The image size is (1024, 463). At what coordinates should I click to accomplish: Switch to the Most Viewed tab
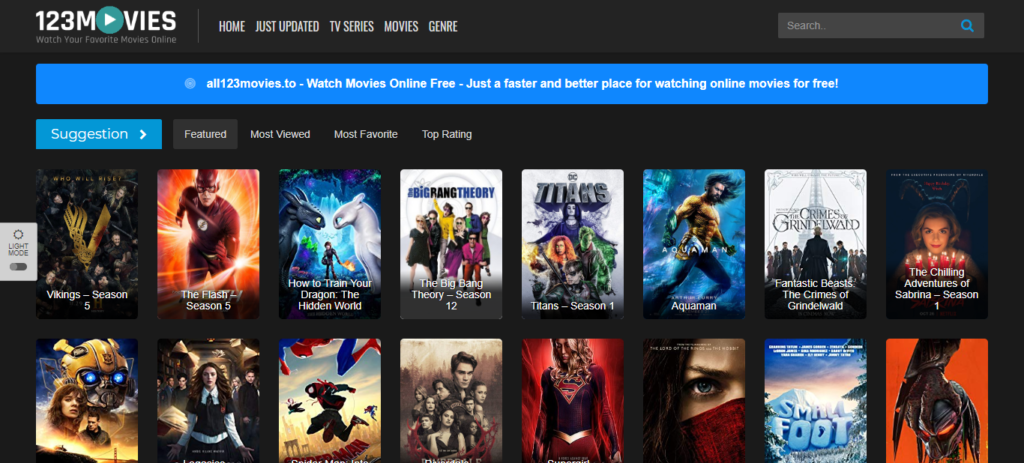[280, 134]
